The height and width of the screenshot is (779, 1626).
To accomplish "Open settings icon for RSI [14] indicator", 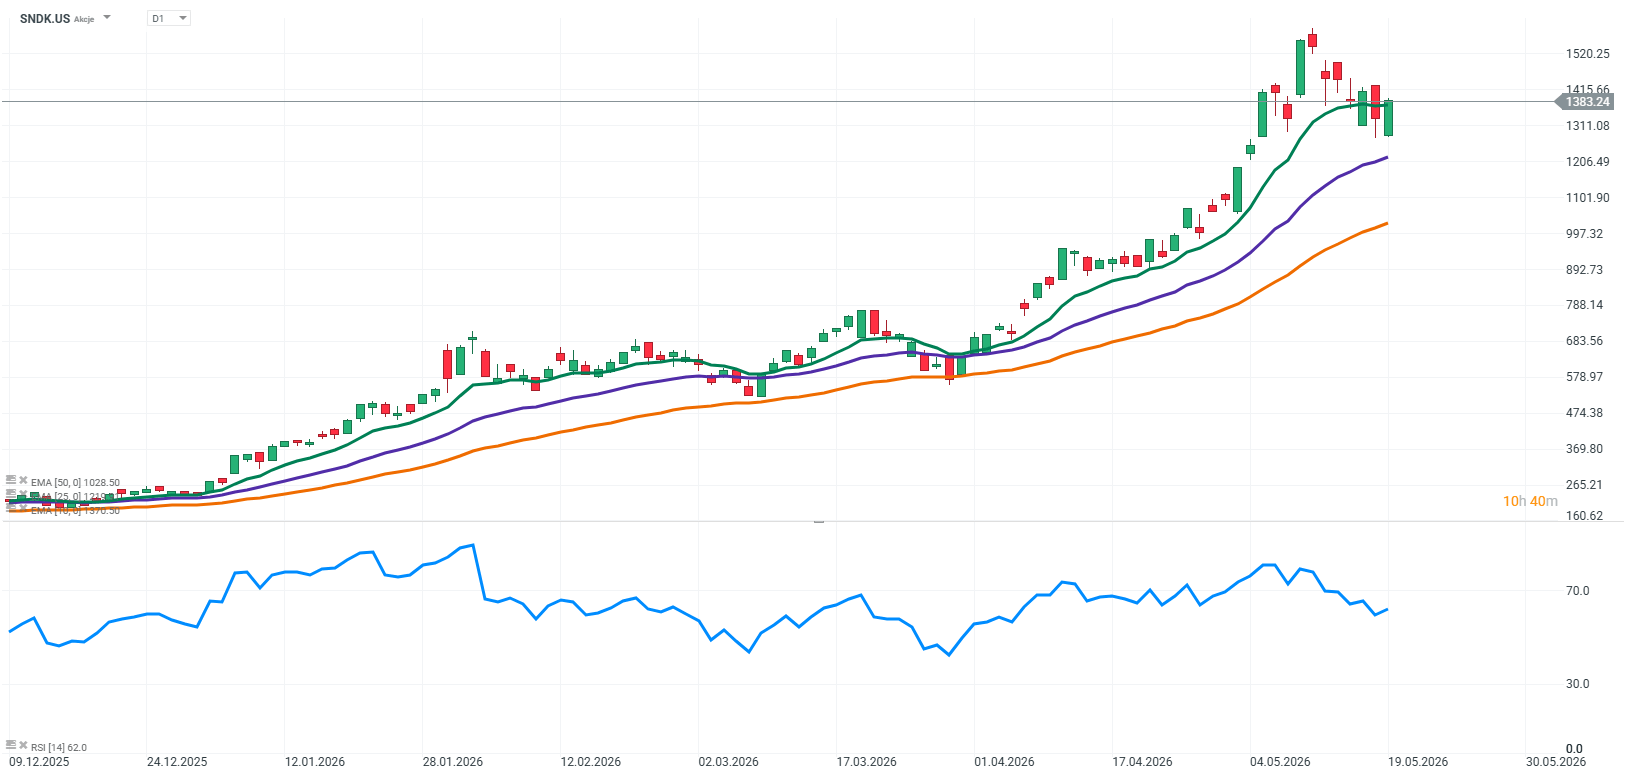I will 11,745.
